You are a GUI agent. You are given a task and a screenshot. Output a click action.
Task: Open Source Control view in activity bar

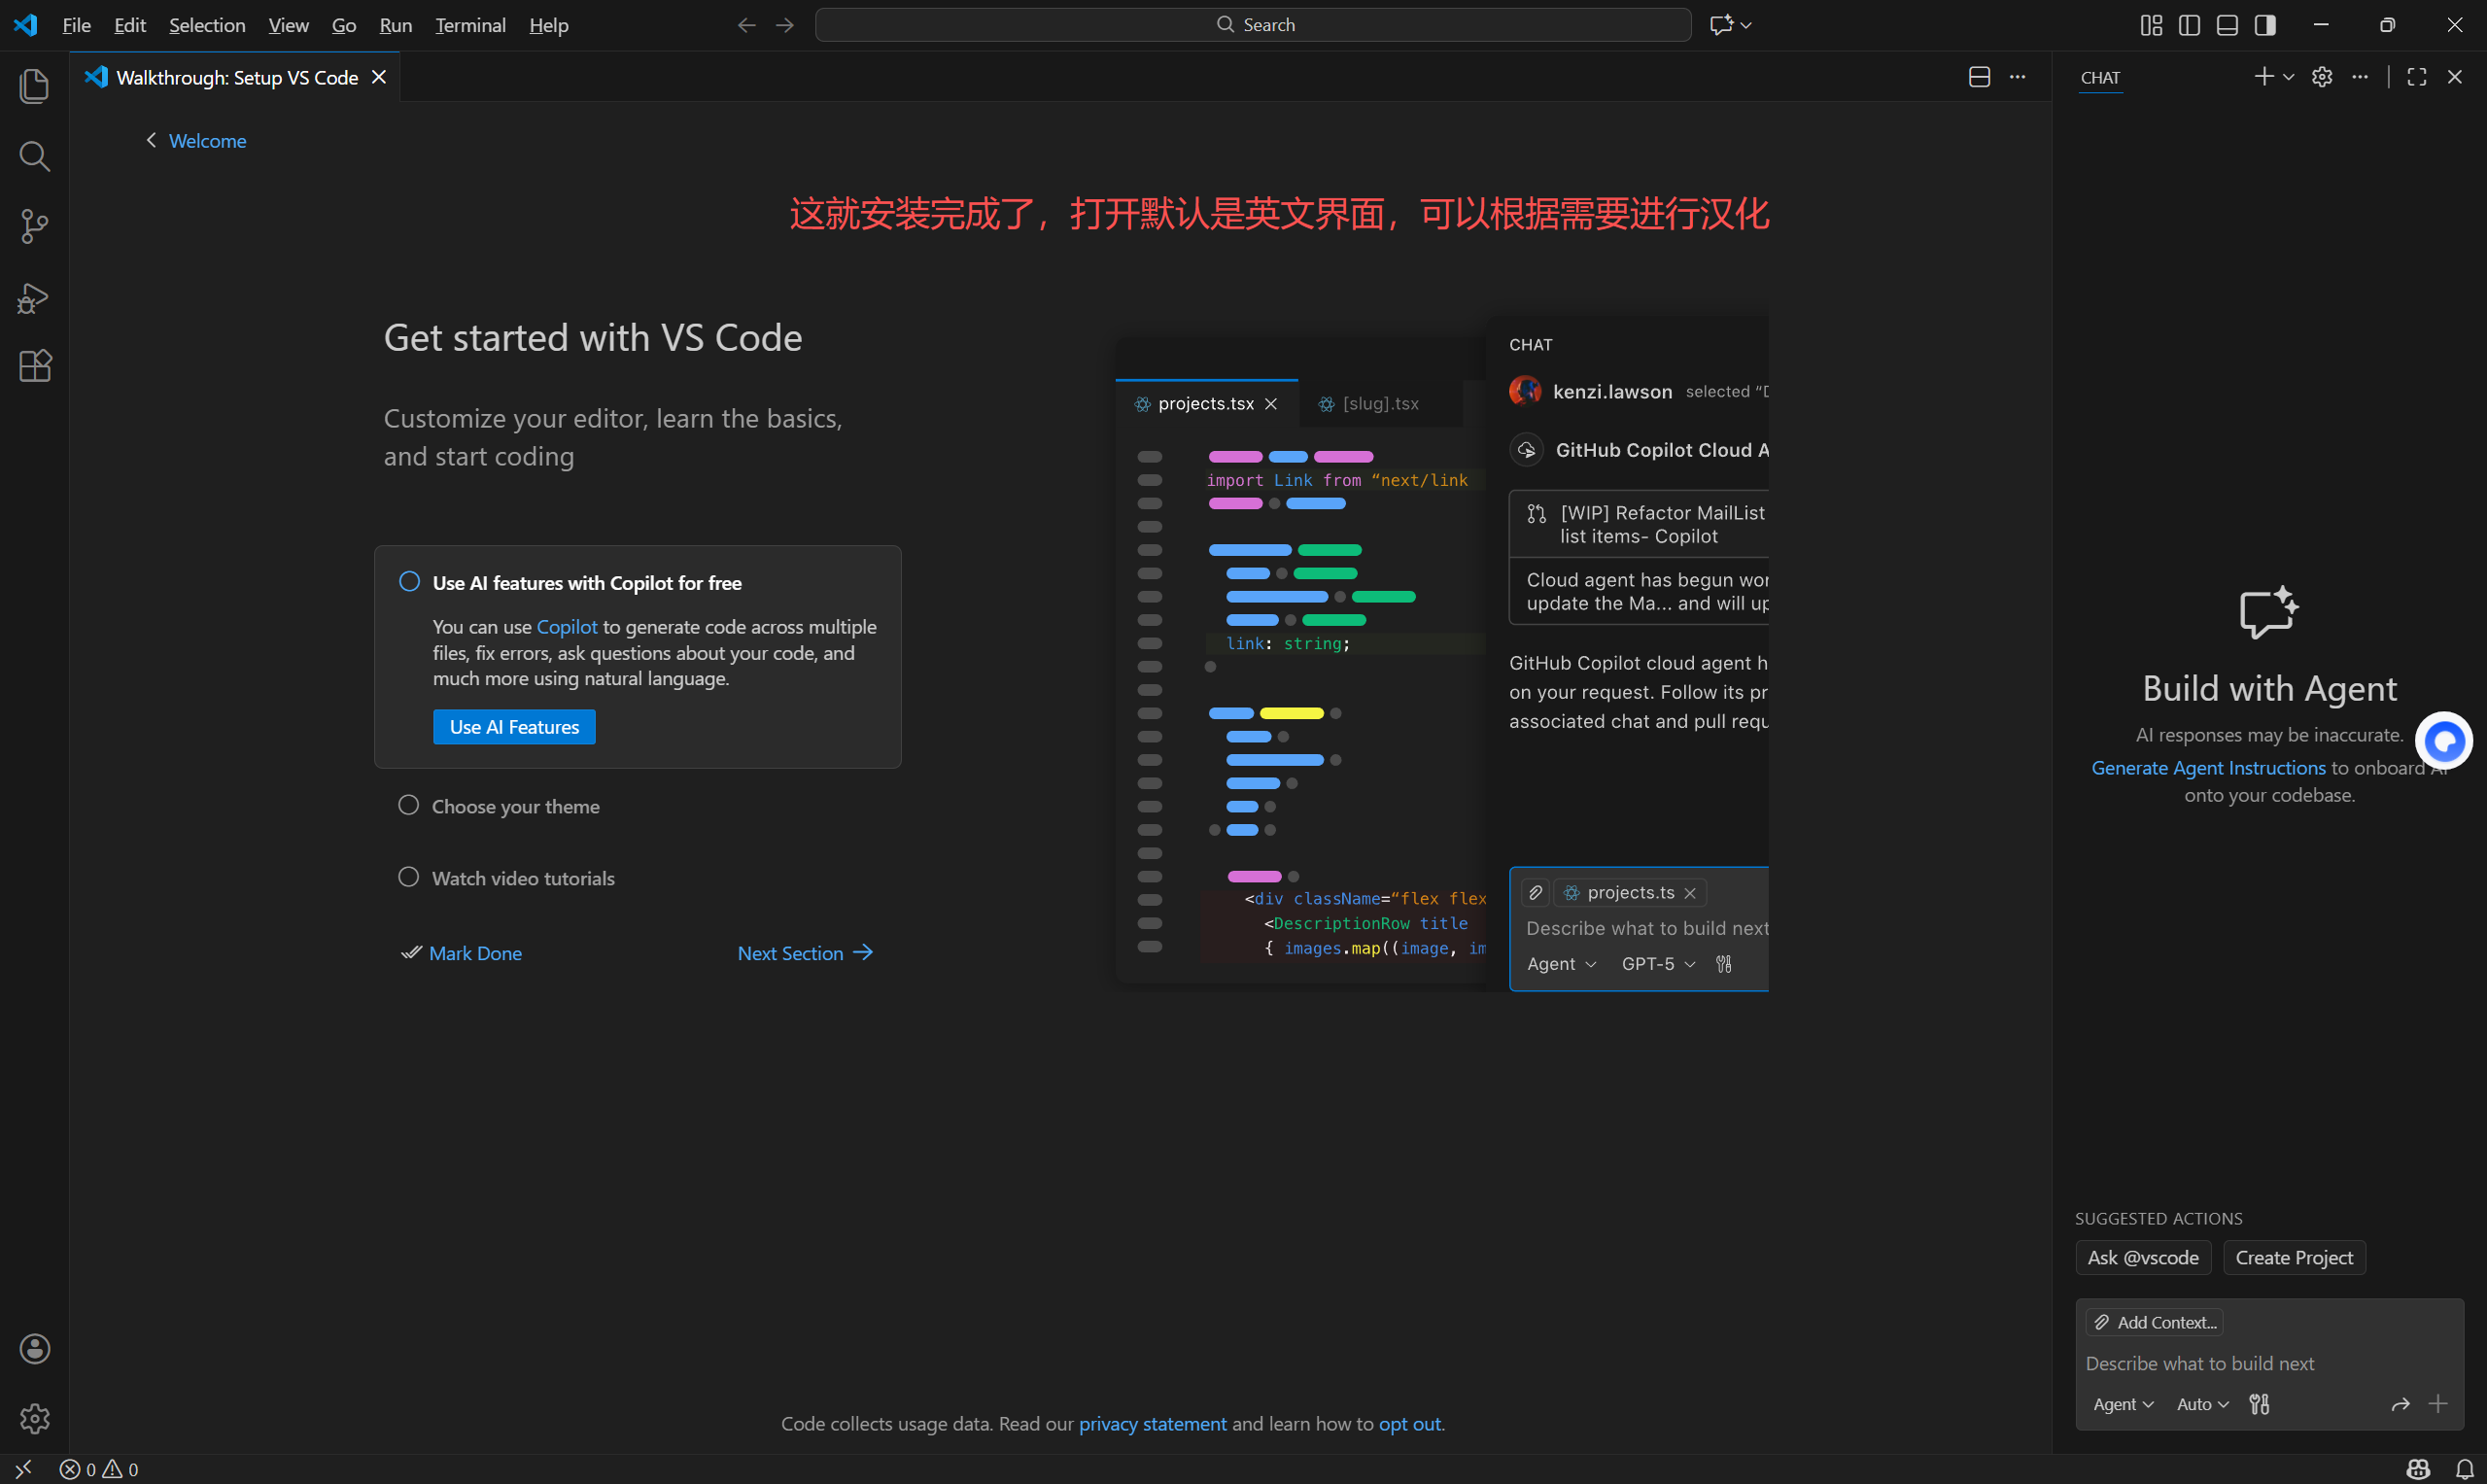(x=34, y=226)
